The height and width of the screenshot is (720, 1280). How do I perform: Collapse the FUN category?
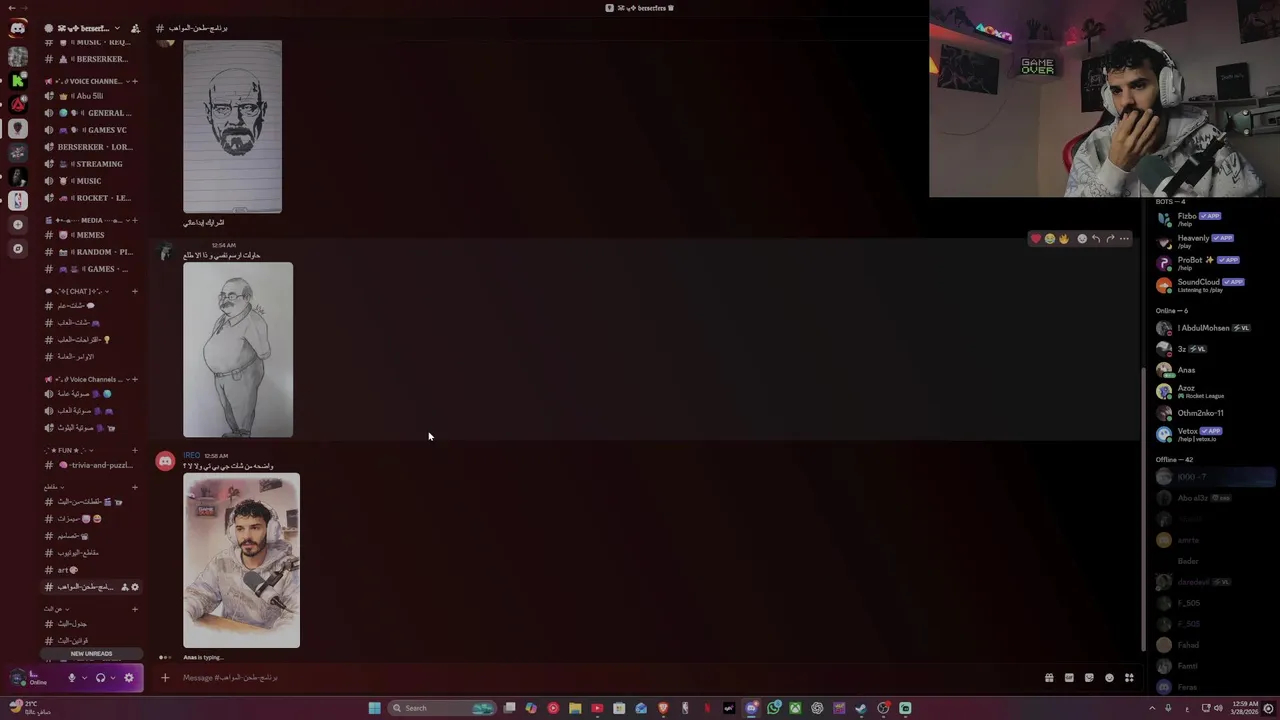(69, 450)
